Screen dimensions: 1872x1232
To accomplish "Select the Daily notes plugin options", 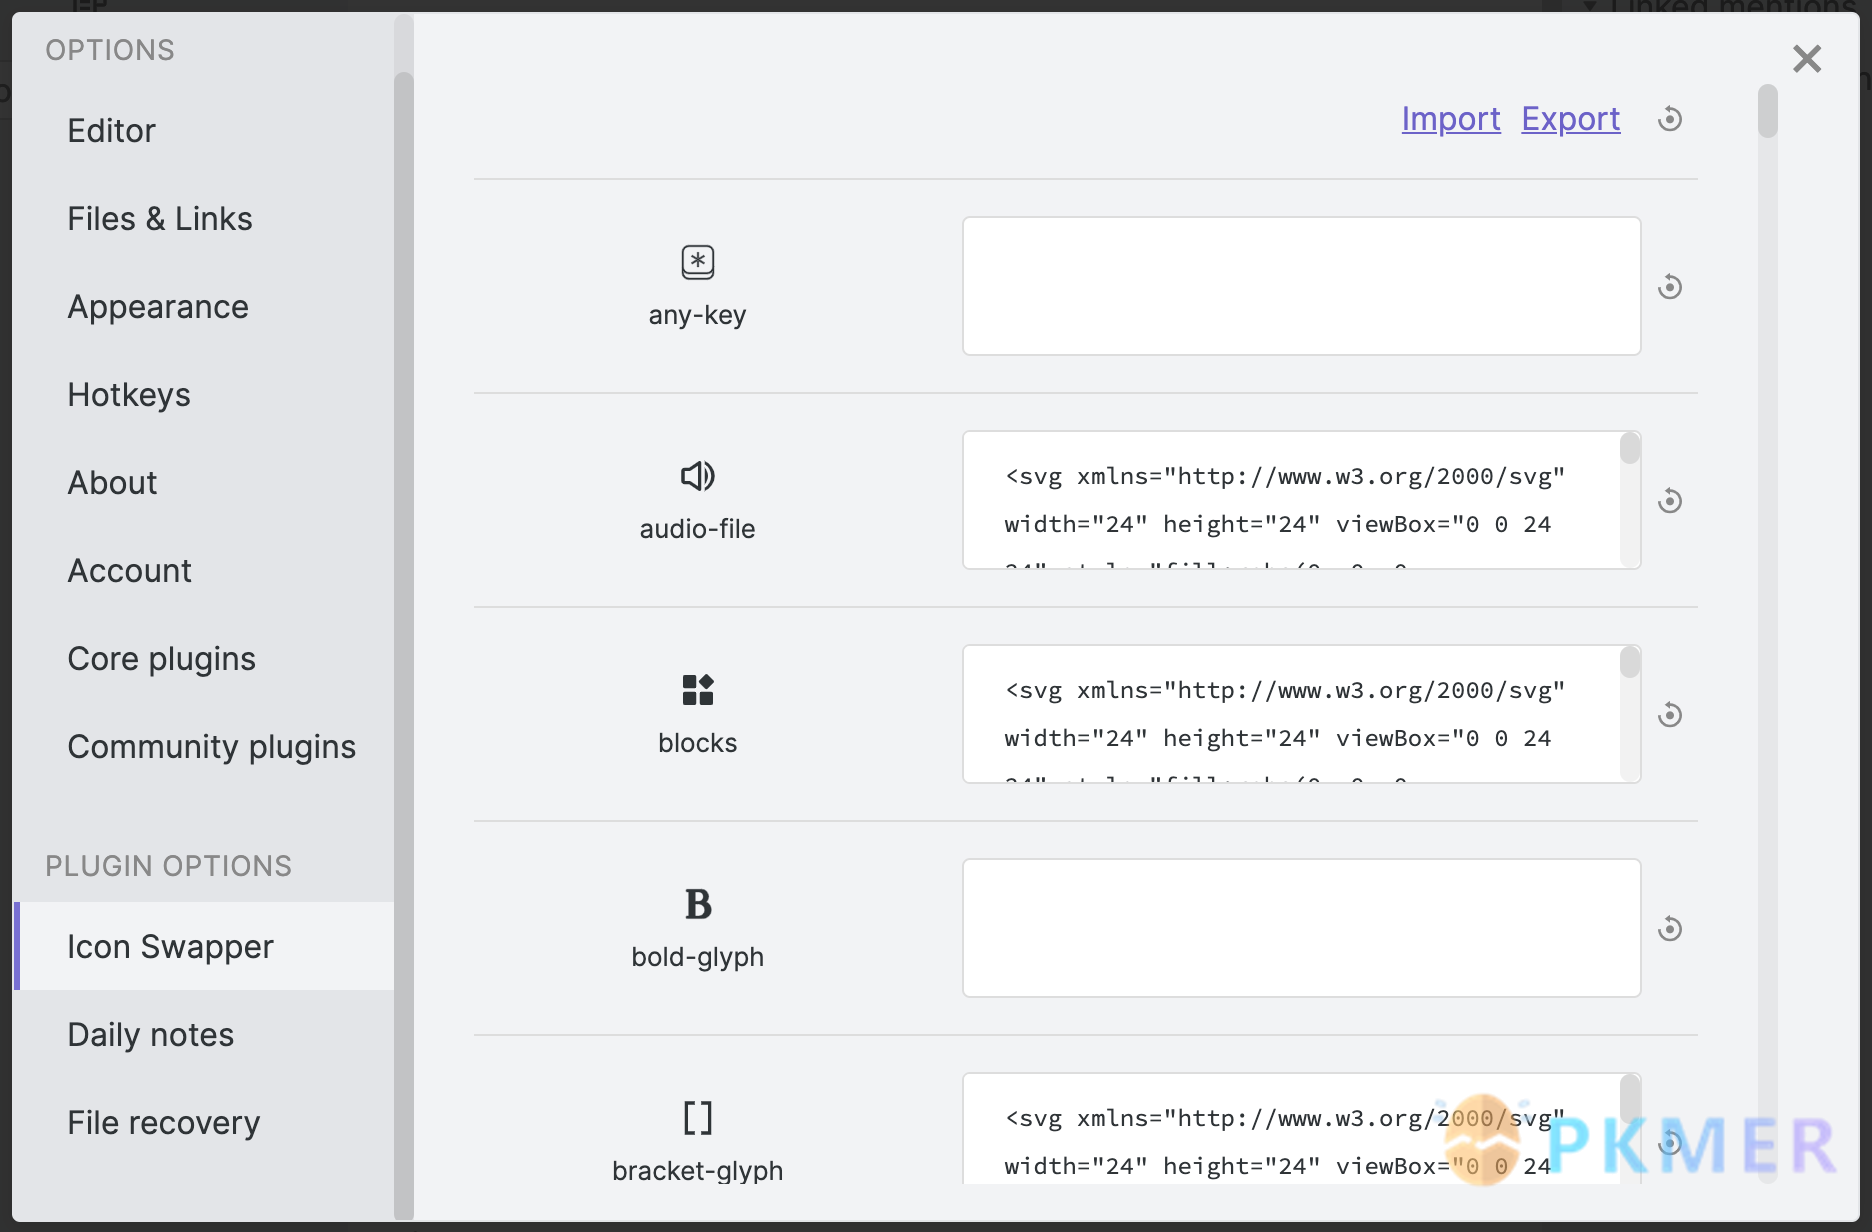I will [x=150, y=1035].
